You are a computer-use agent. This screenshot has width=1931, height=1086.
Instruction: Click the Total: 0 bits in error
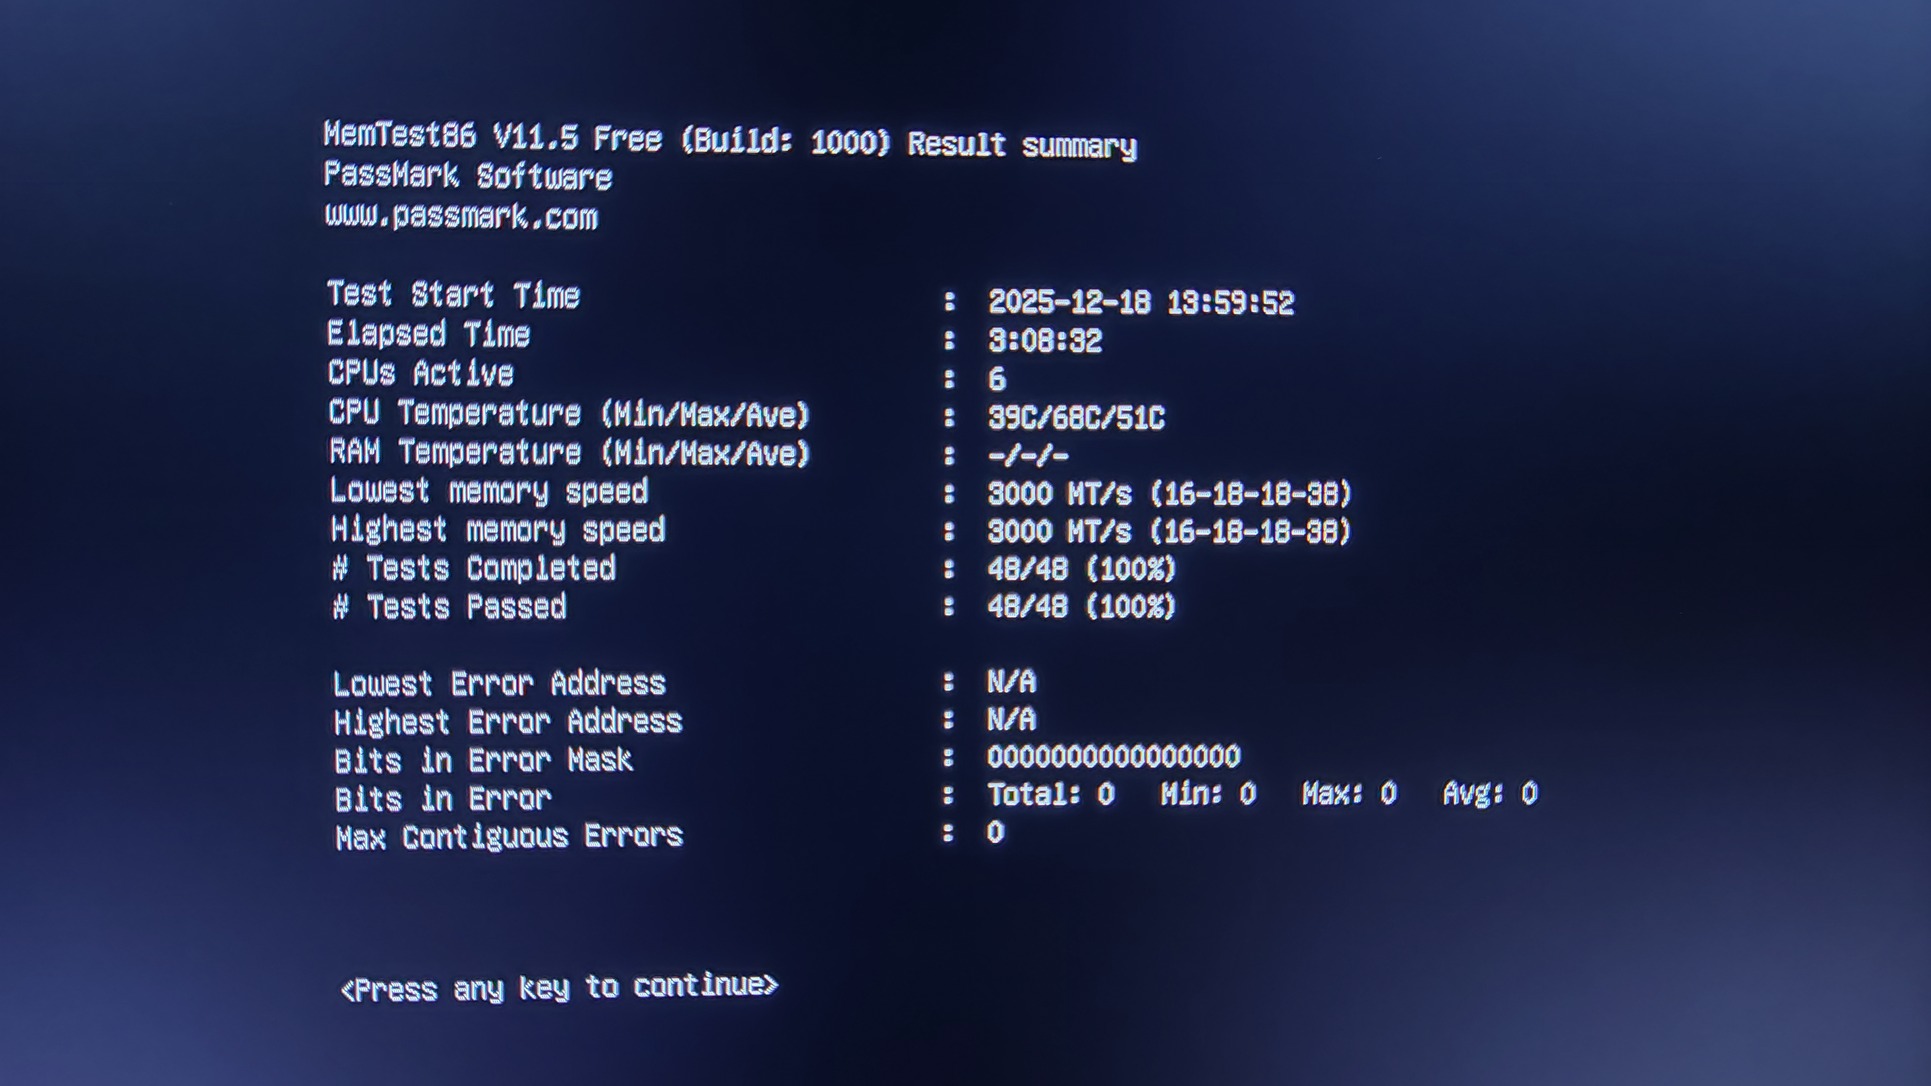[x=1050, y=794]
